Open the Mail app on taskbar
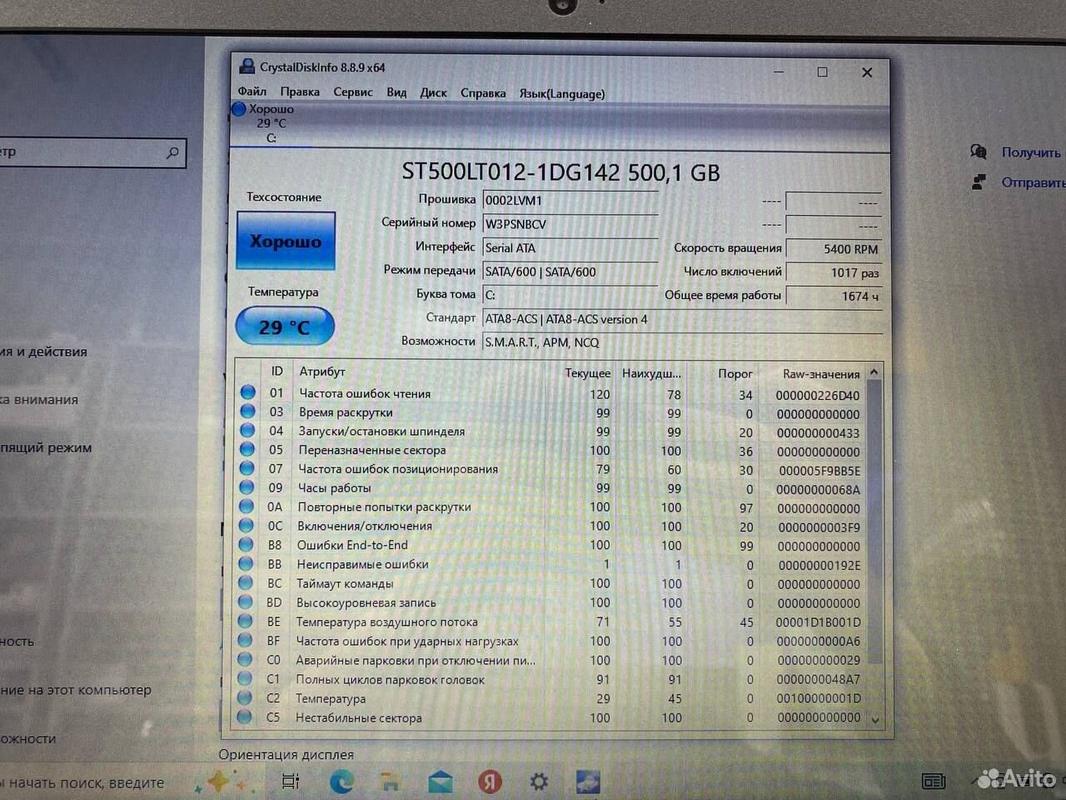Viewport: 1066px width, 800px height. point(440,781)
